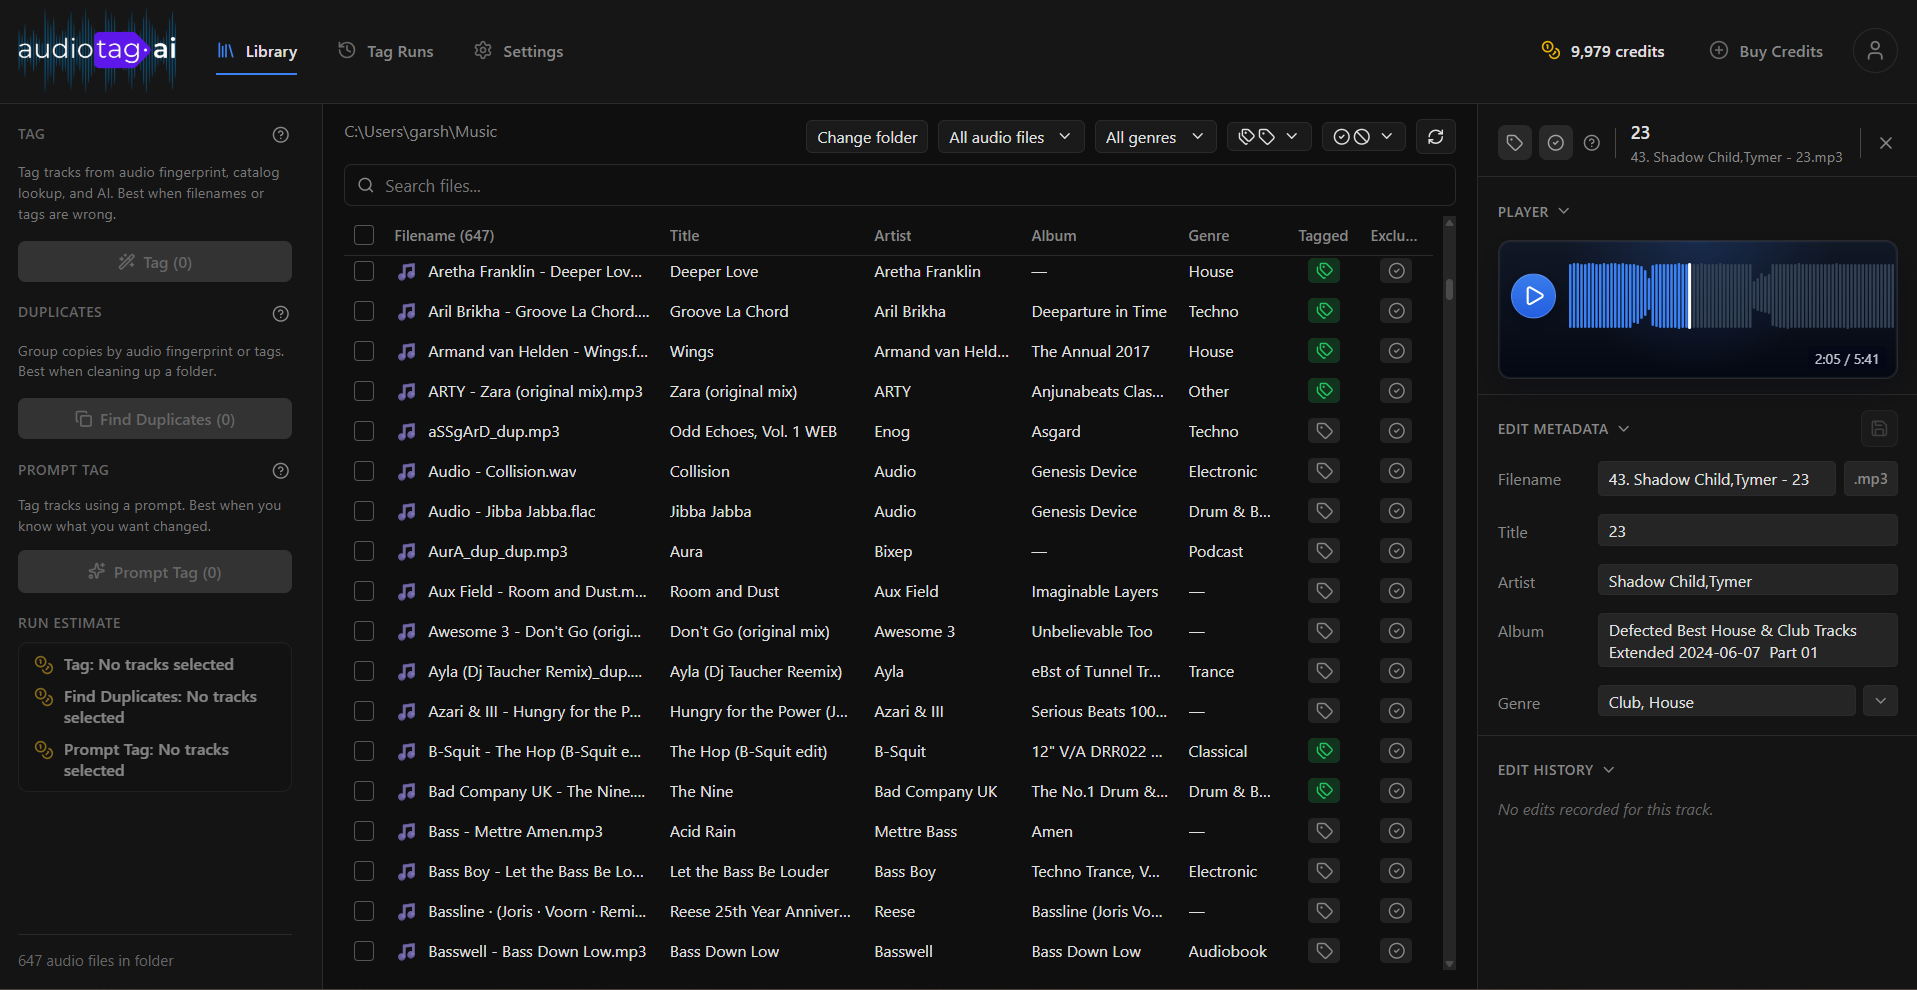Click the refresh folder icon
The height and width of the screenshot is (990, 1917).
1435,137
